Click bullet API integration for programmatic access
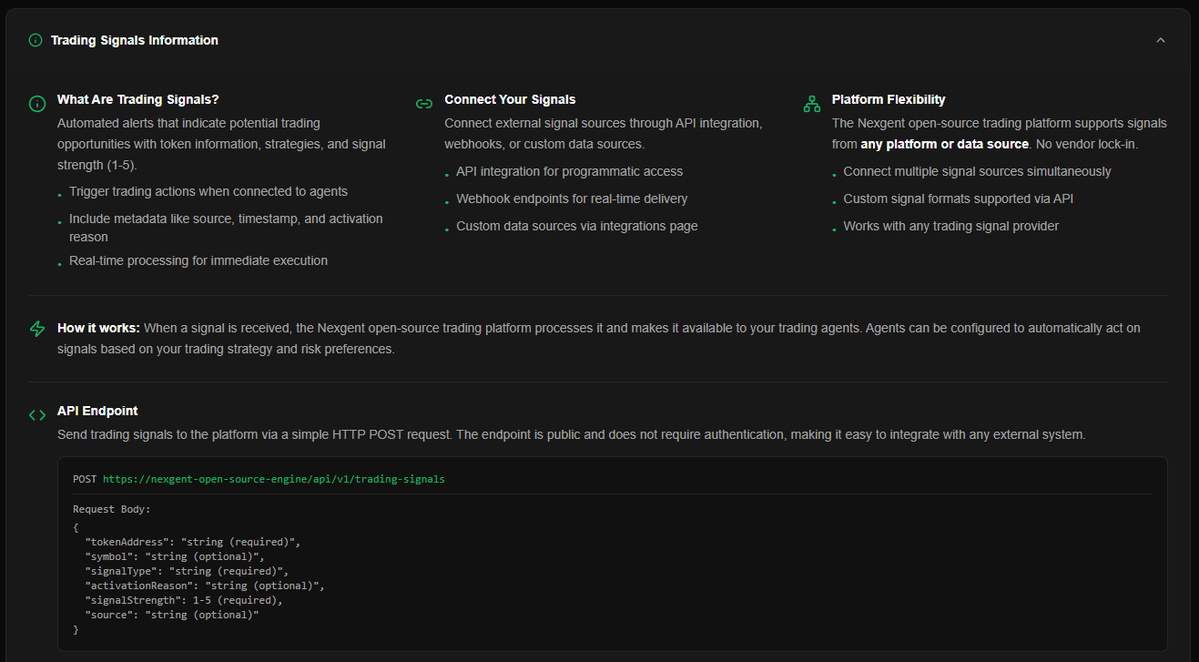The height and width of the screenshot is (662, 1199). coord(570,172)
